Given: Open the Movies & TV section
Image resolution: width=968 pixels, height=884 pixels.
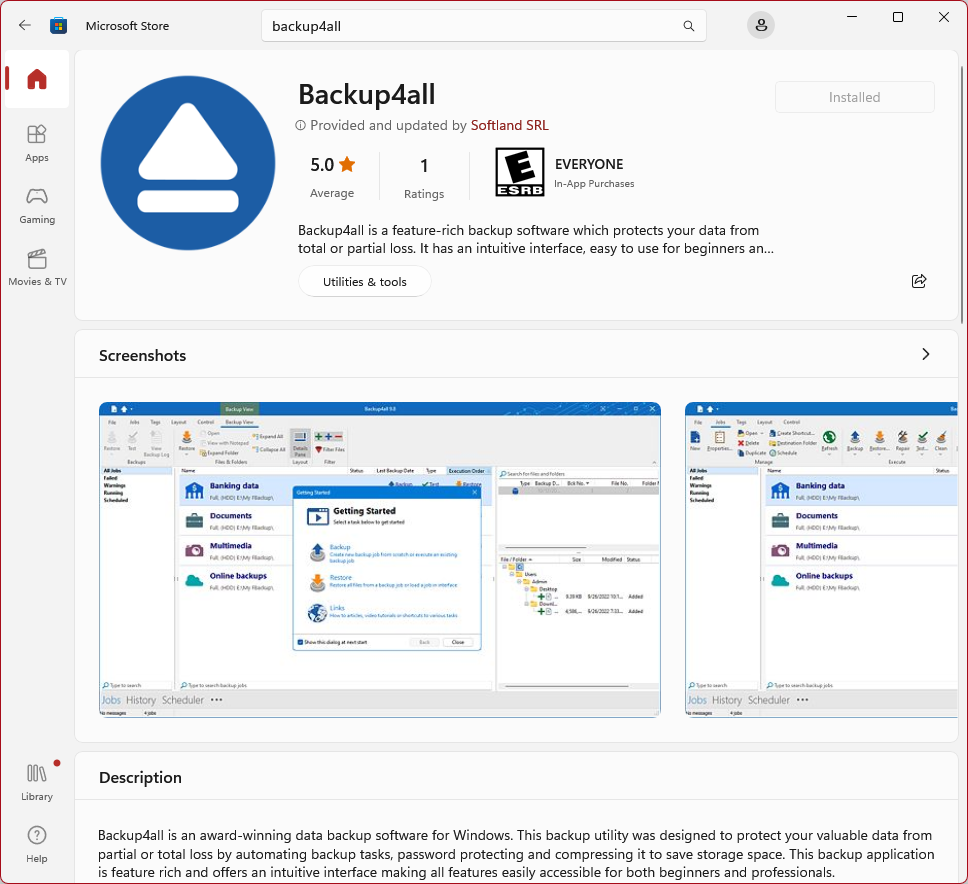Looking at the screenshot, I should [x=37, y=267].
